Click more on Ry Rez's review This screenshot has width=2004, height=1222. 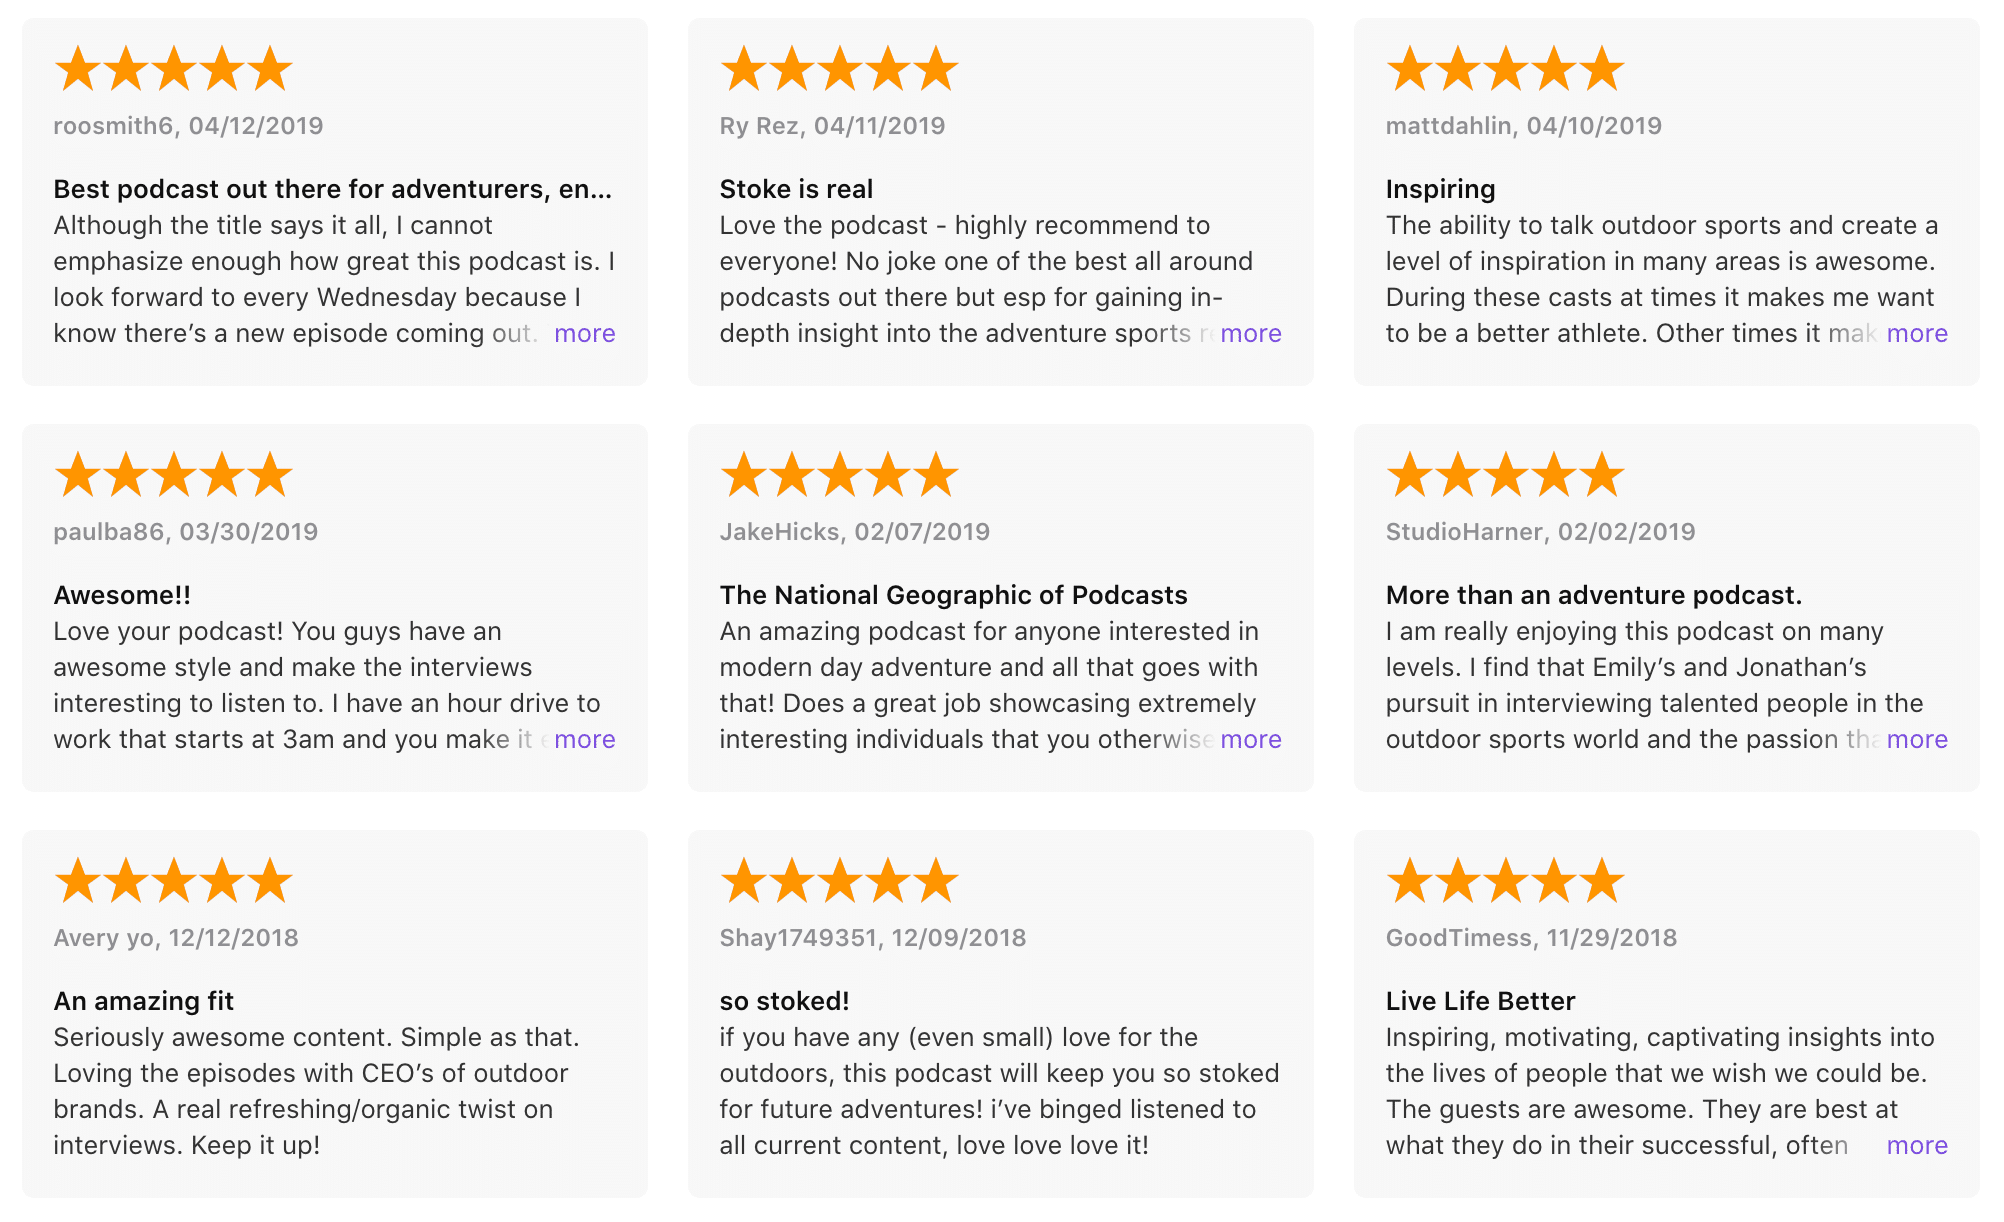click(1250, 334)
